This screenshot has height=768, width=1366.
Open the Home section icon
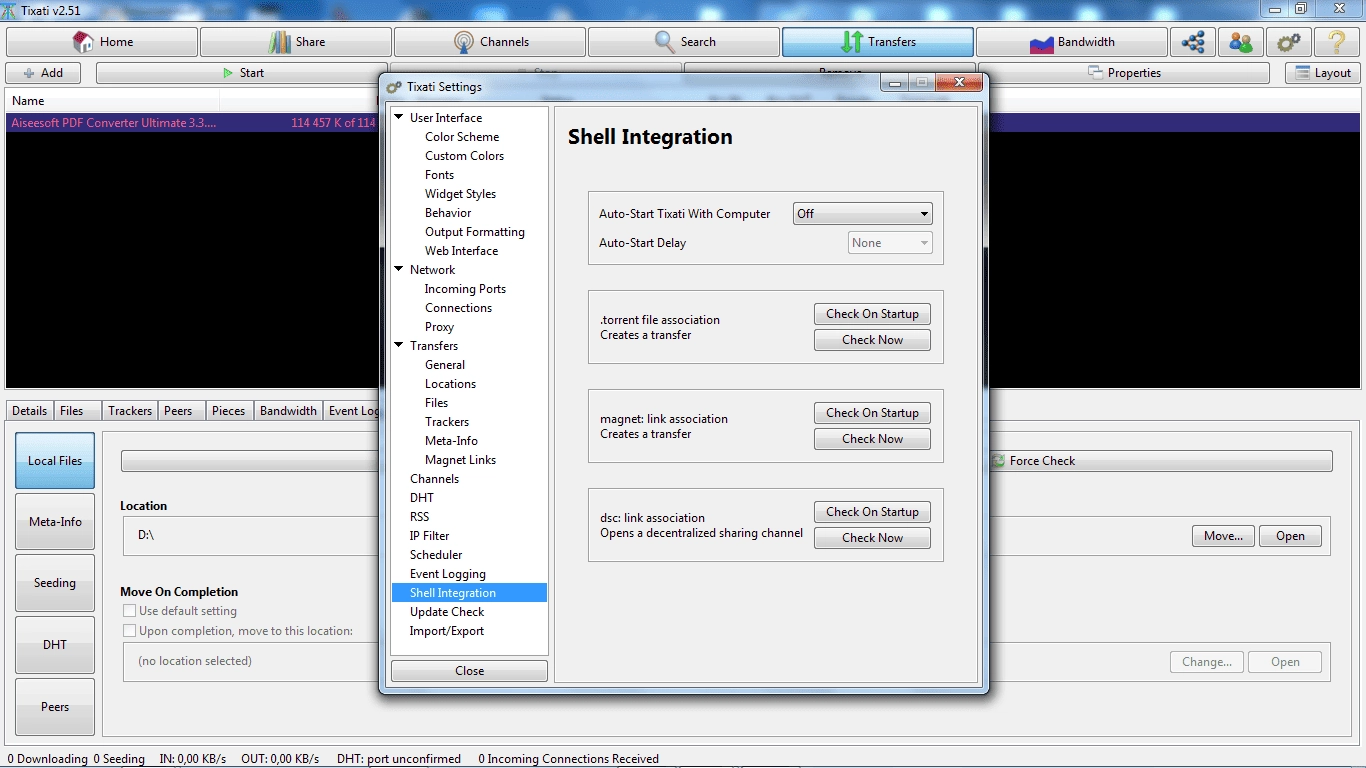tap(83, 42)
